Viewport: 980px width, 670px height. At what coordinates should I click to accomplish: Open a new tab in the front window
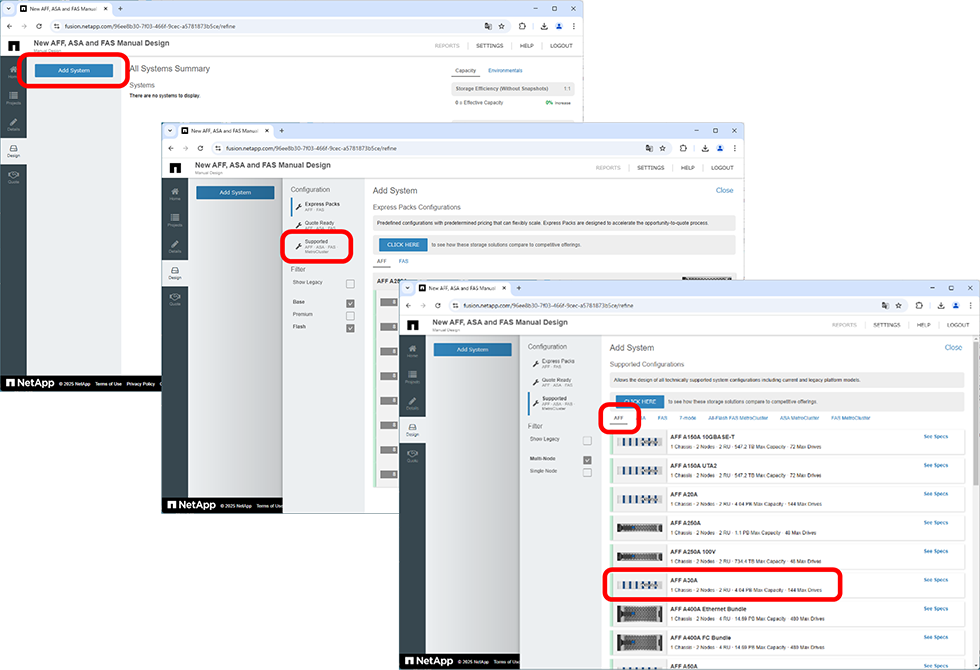519,288
